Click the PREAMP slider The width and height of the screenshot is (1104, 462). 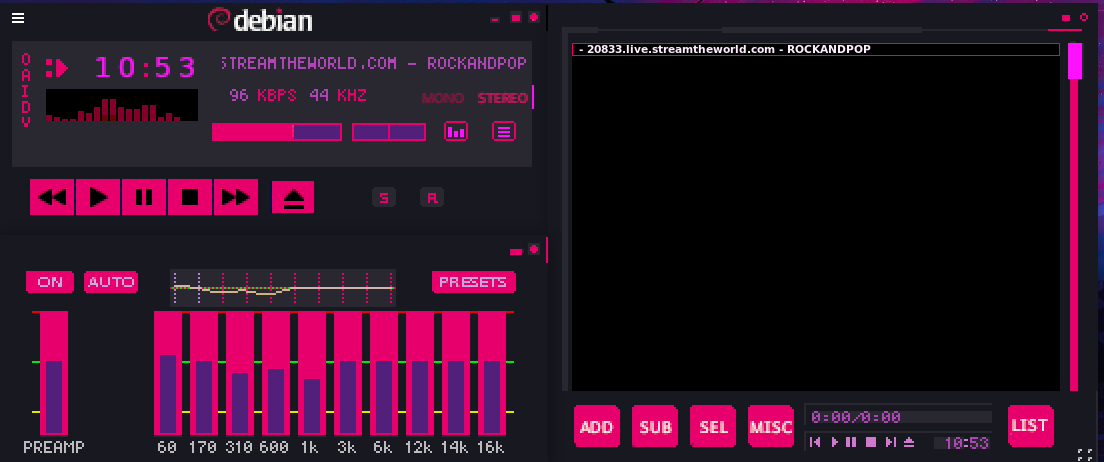[x=54, y=373]
